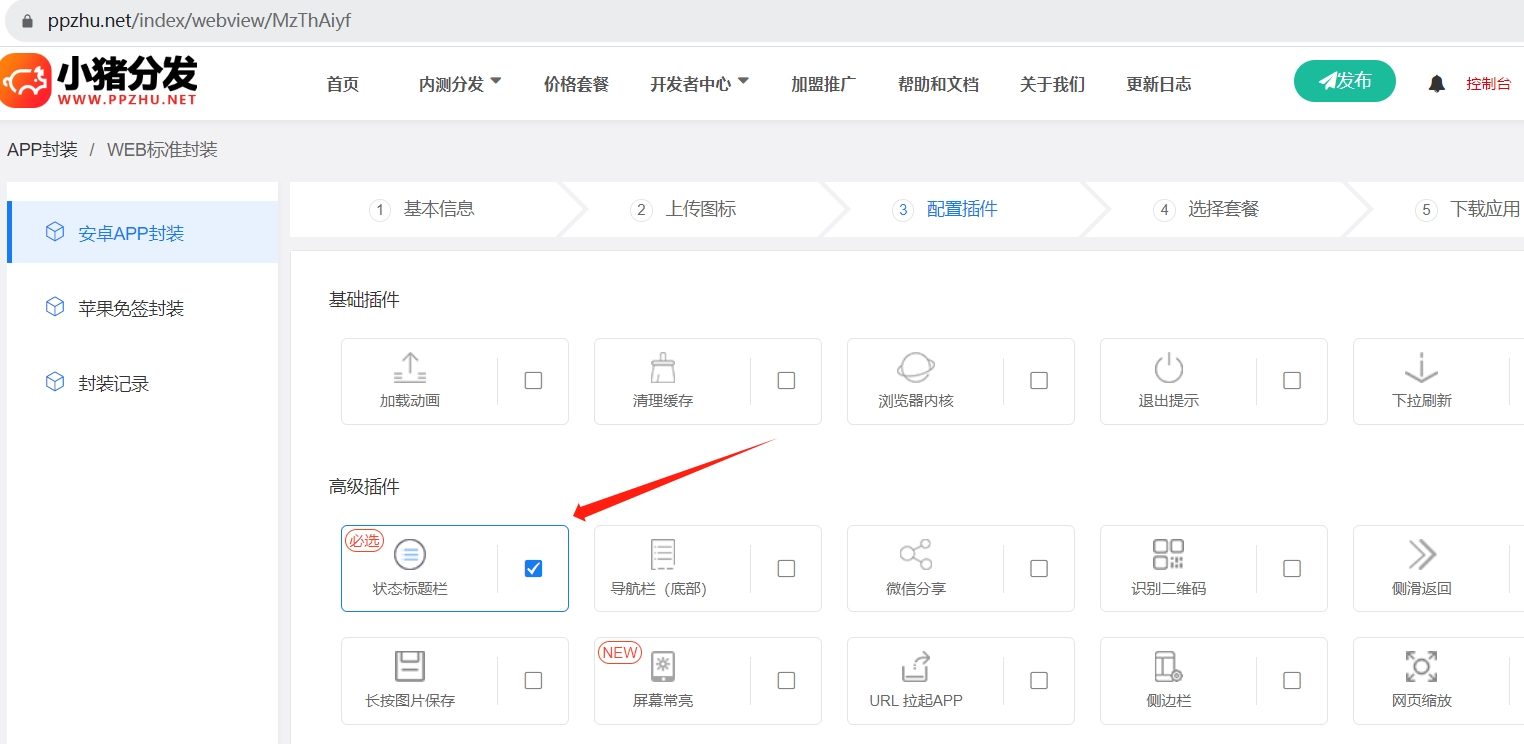Image resolution: width=1524 pixels, height=744 pixels.
Task: Click the notification bell icon
Action: click(1437, 83)
